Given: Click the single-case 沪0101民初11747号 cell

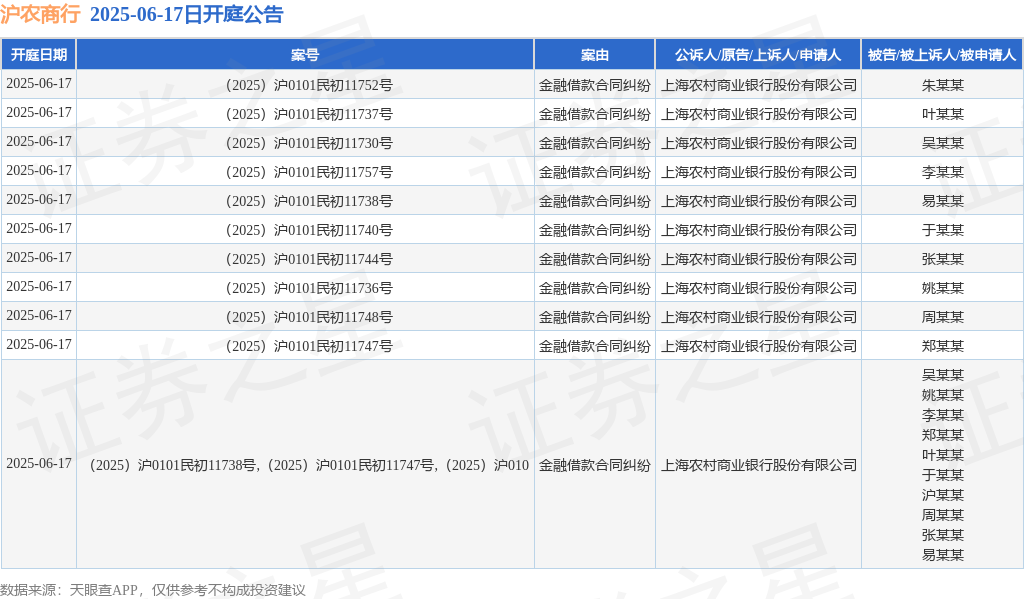Looking at the screenshot, I should 306,346.
